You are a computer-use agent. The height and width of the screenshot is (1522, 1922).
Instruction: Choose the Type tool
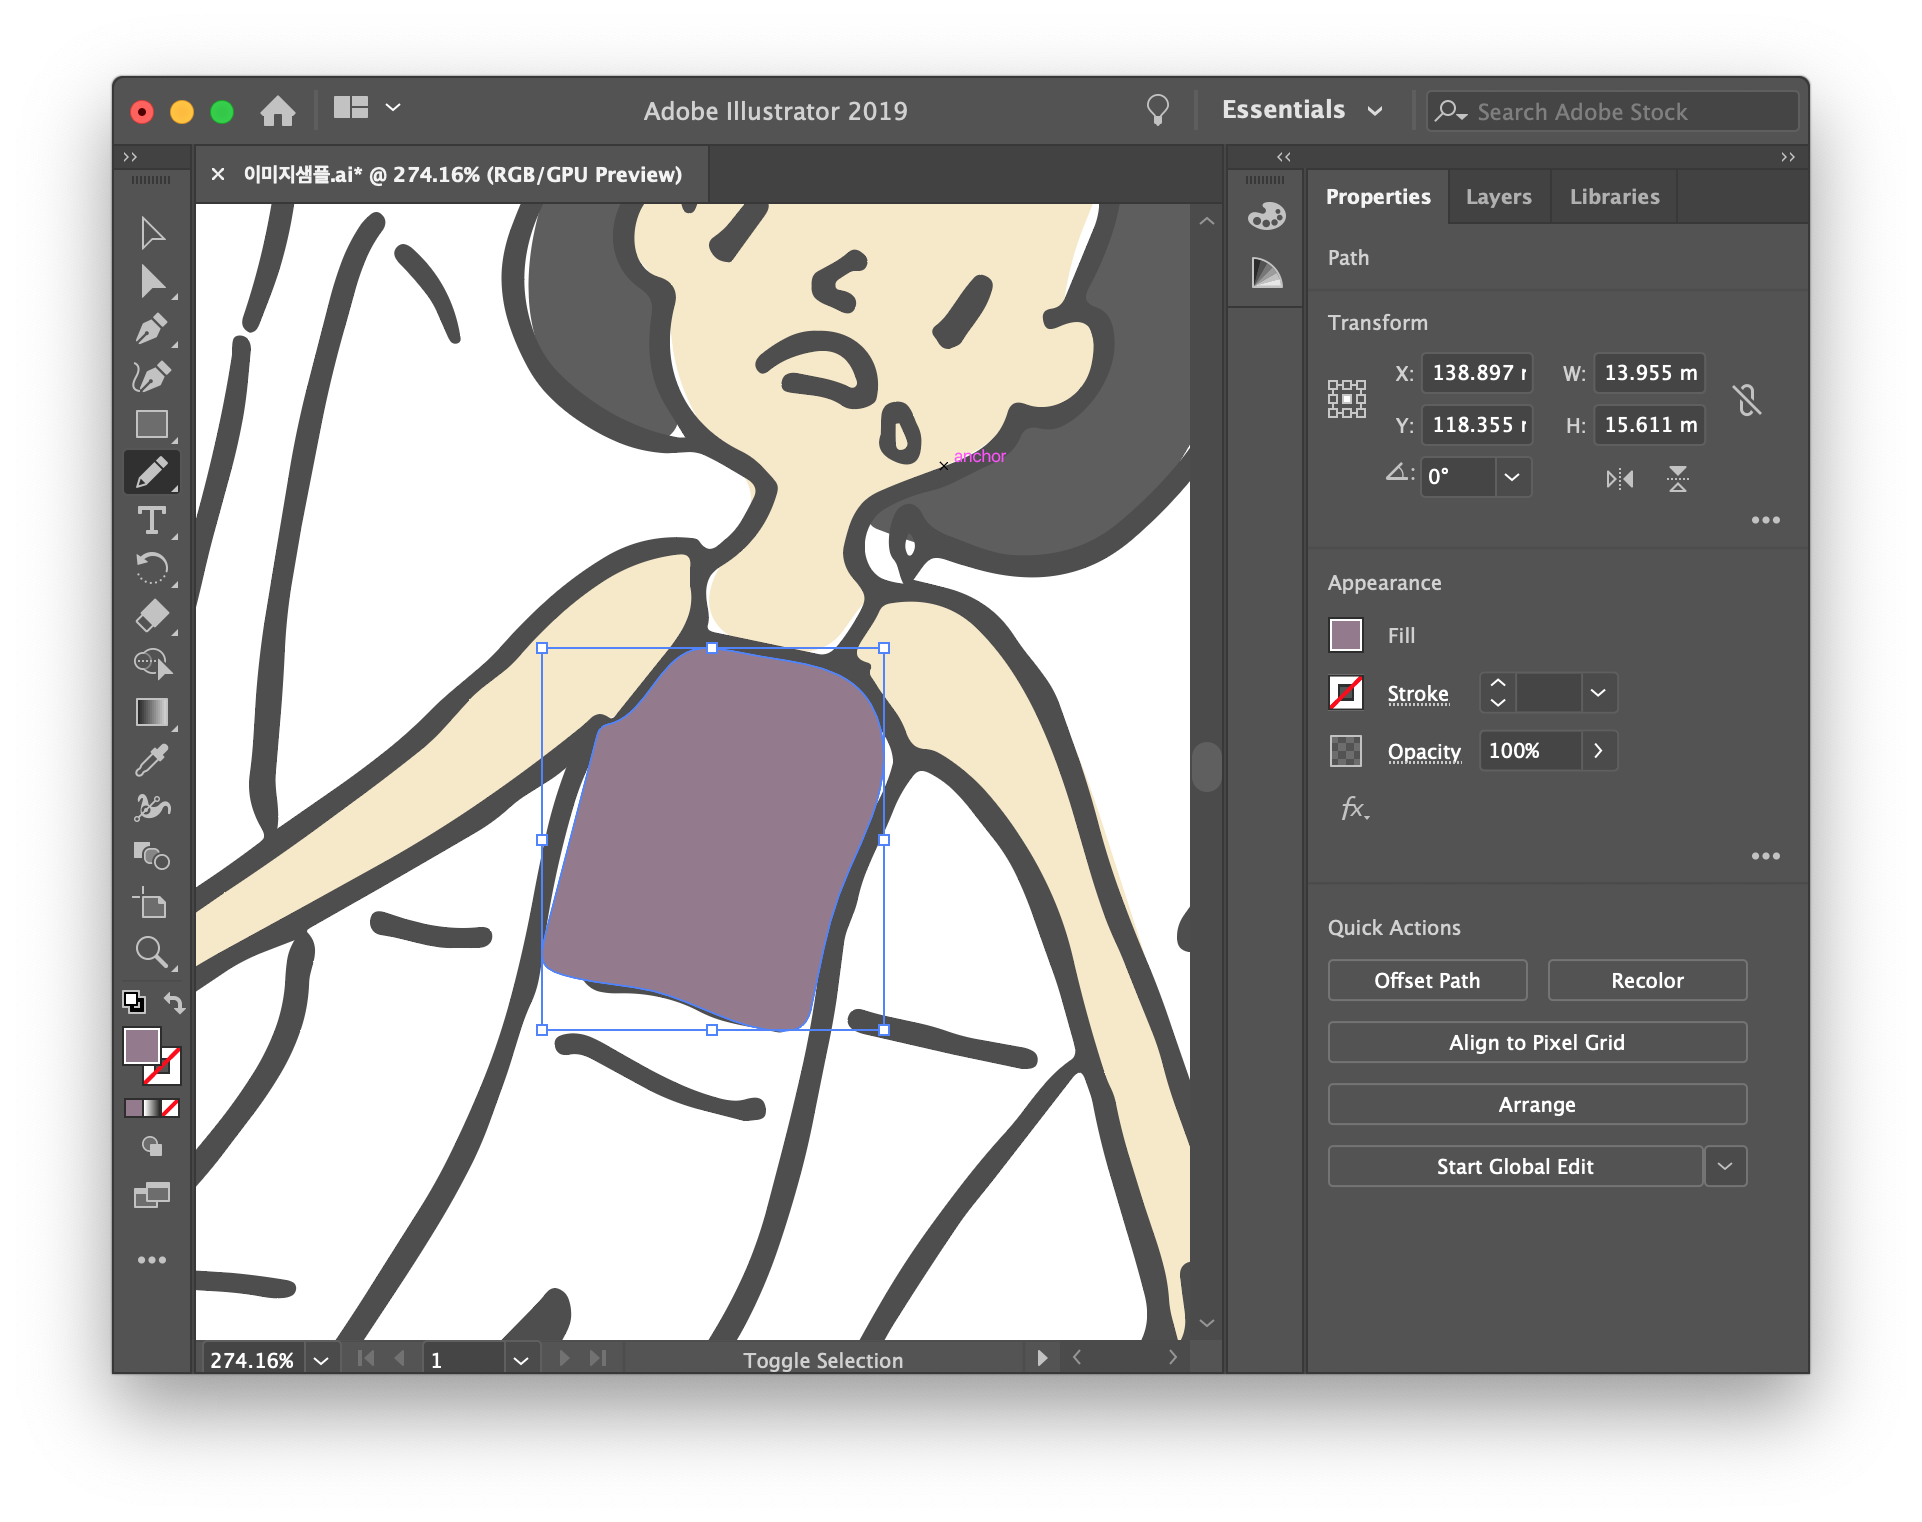coord(152,520)
